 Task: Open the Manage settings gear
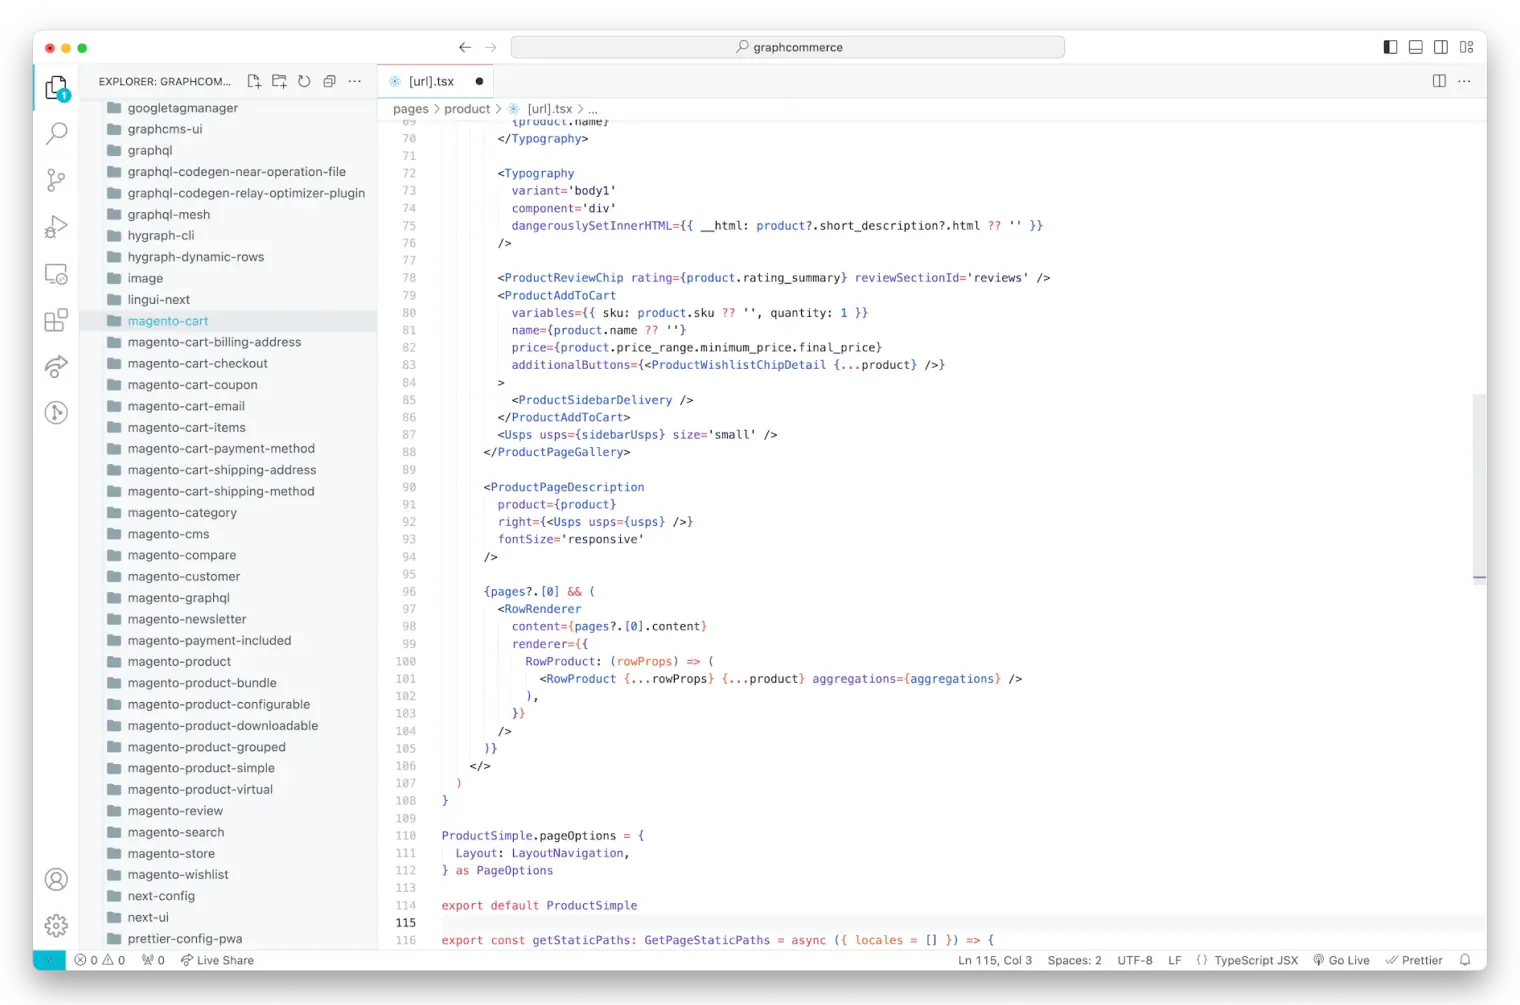(56, 925)
